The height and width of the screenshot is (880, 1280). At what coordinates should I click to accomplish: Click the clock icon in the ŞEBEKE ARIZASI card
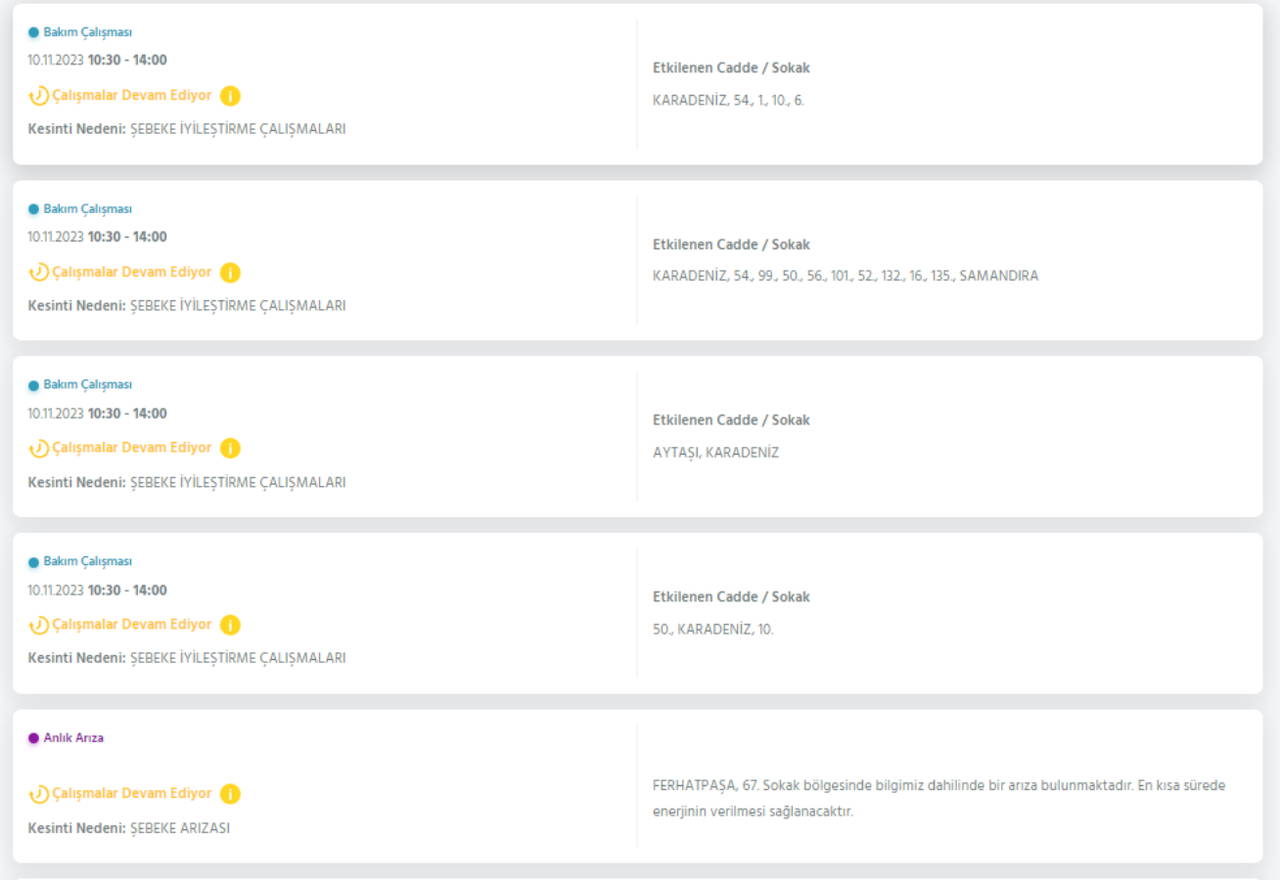point(38,794)
